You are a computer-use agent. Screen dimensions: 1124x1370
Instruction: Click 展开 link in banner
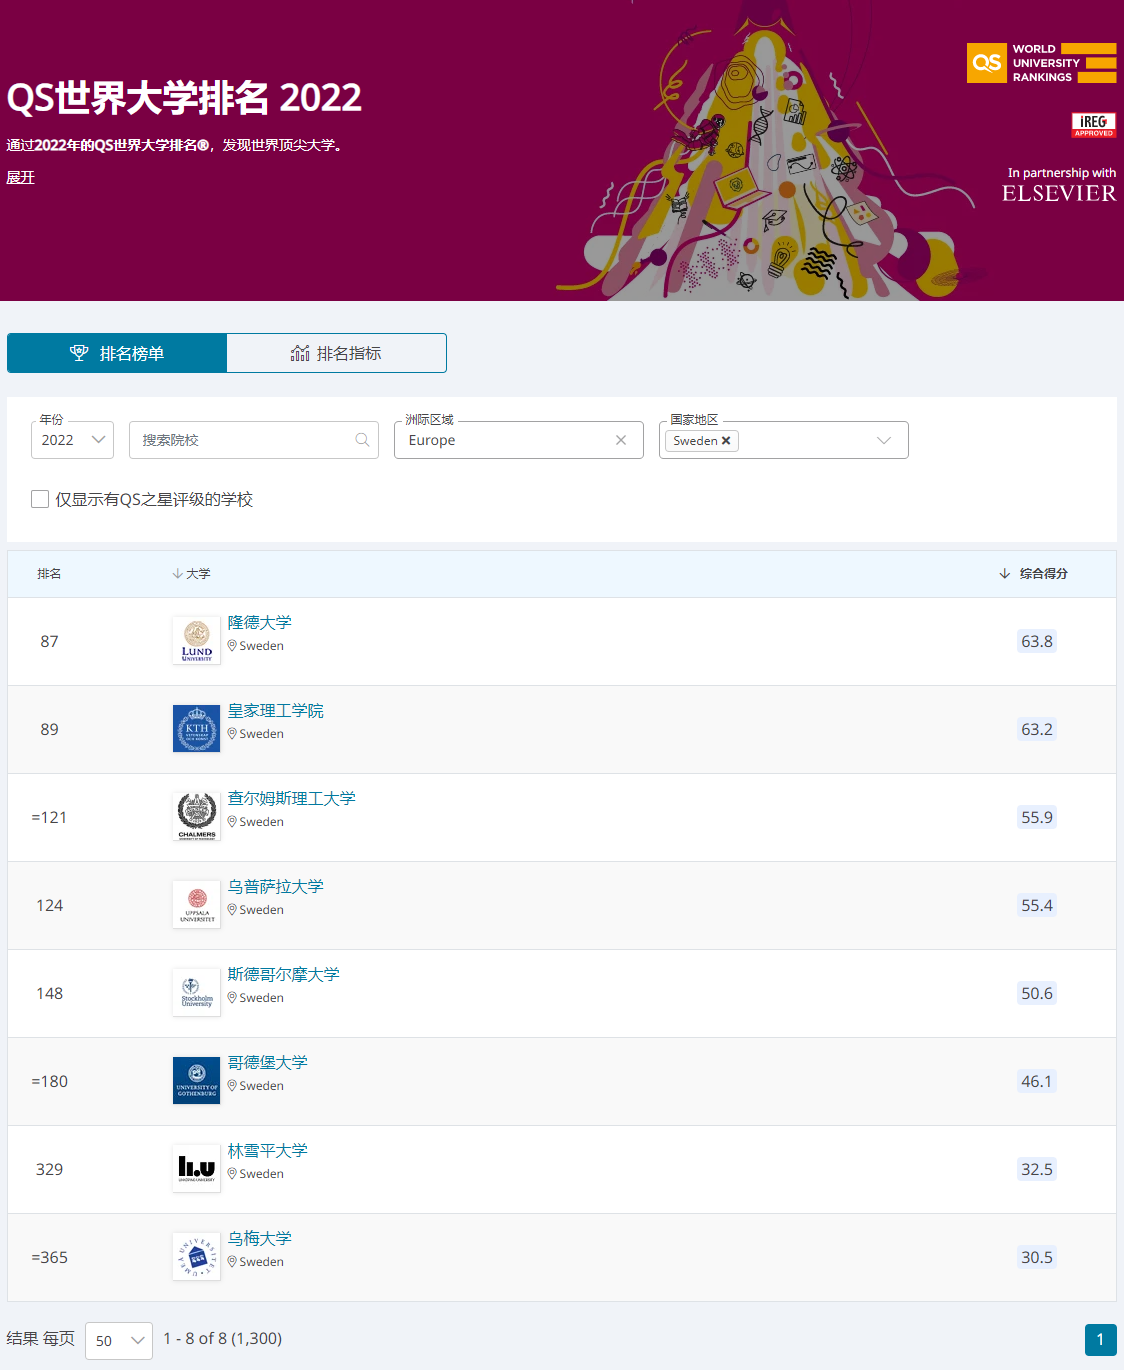point(20,177)
